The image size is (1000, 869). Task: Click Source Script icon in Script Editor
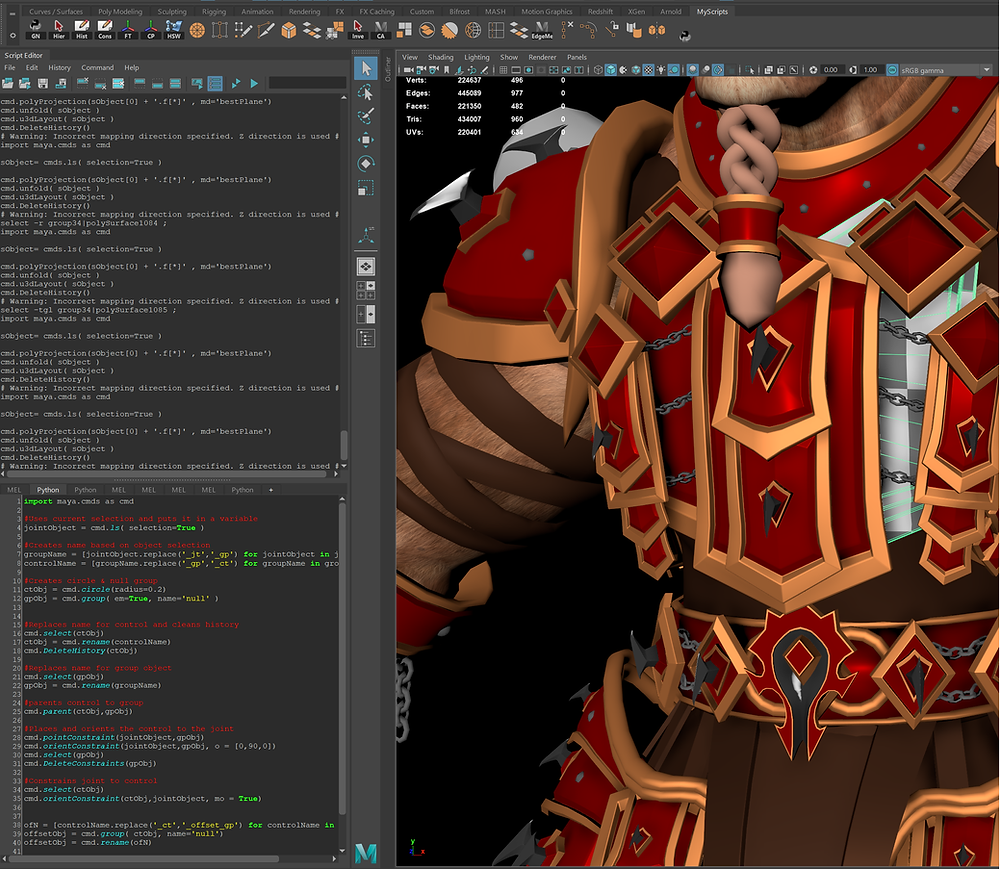click(x=25, y=83)
